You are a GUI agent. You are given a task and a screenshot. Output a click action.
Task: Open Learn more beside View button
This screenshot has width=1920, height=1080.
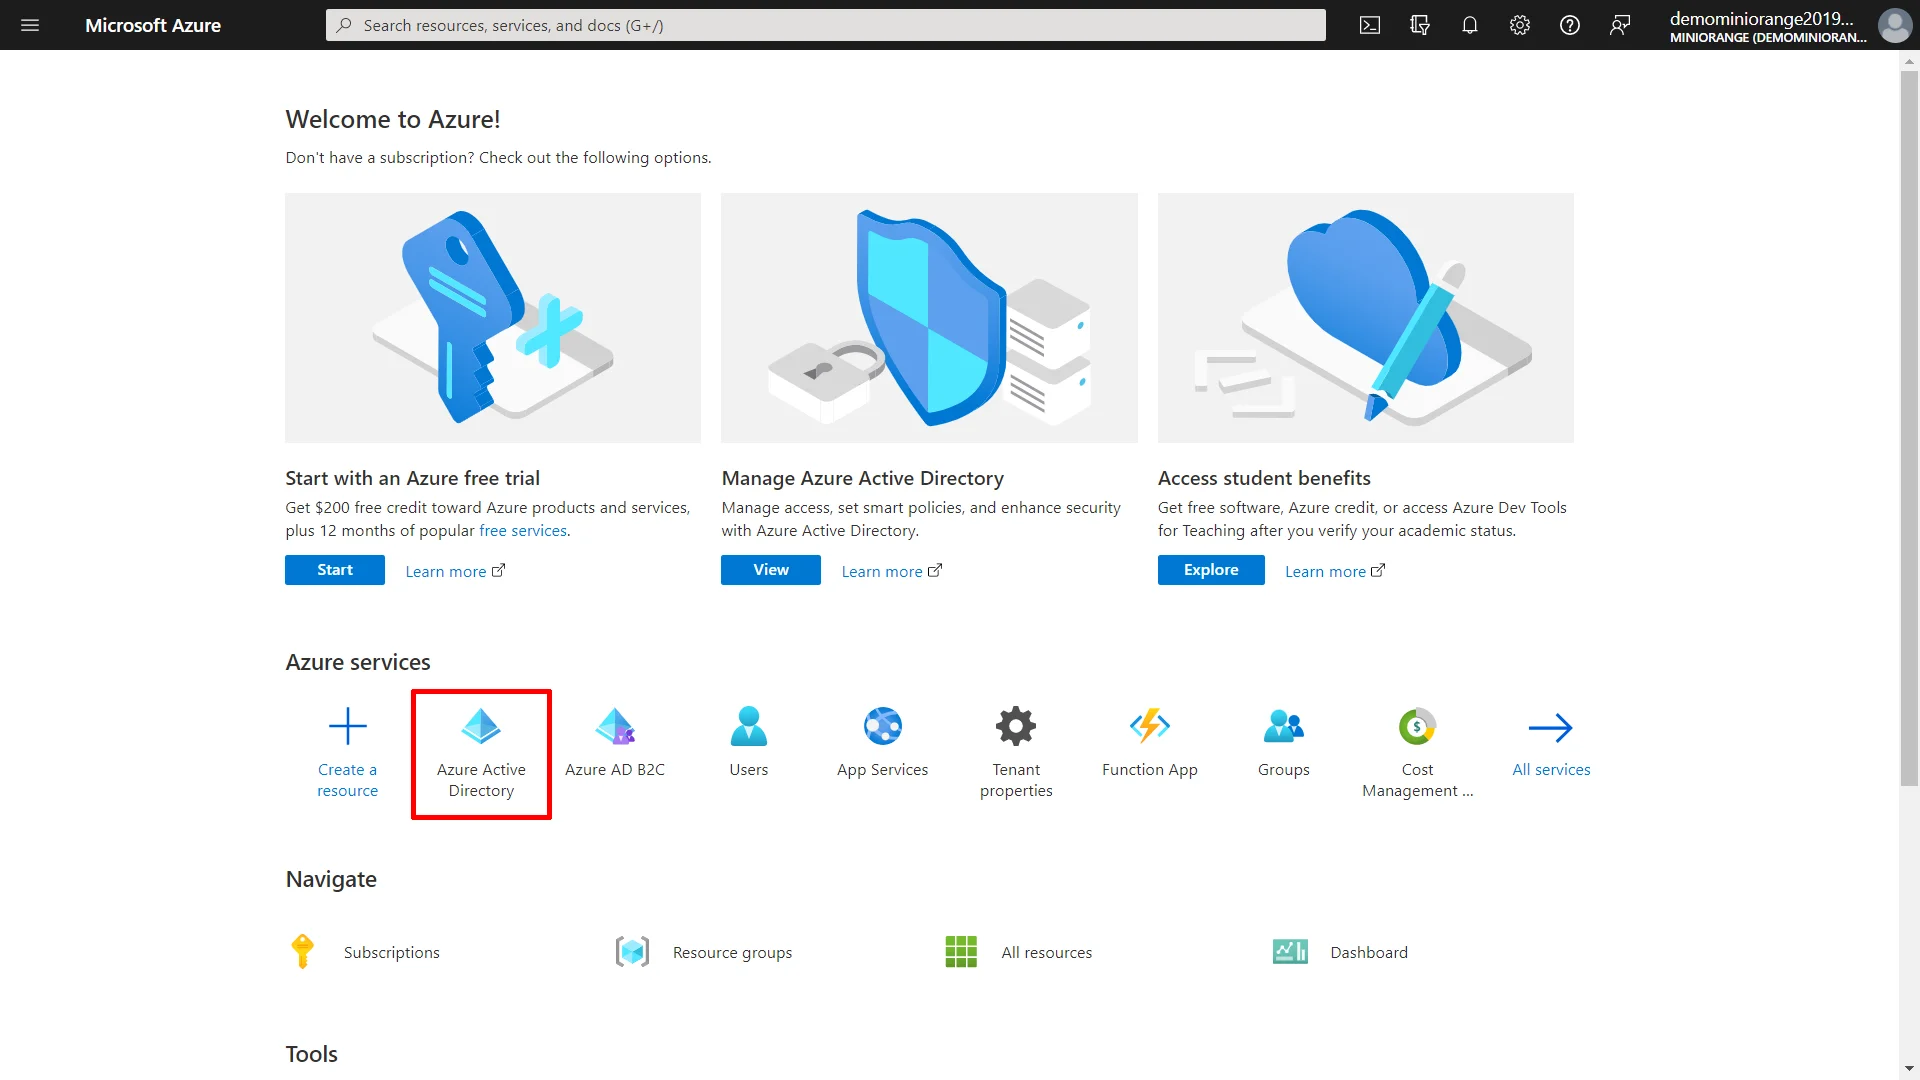click(x=891, y=571)
